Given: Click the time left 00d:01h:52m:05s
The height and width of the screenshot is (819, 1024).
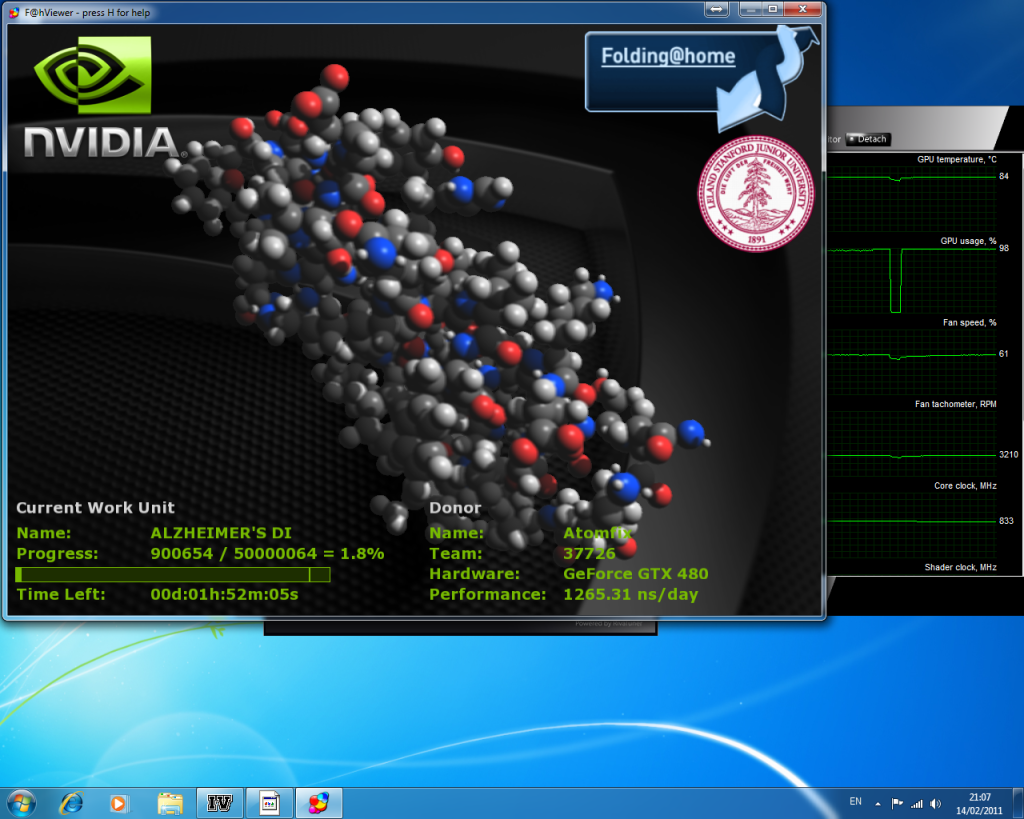Looking at the screenshot, I should tap(224, 594).
